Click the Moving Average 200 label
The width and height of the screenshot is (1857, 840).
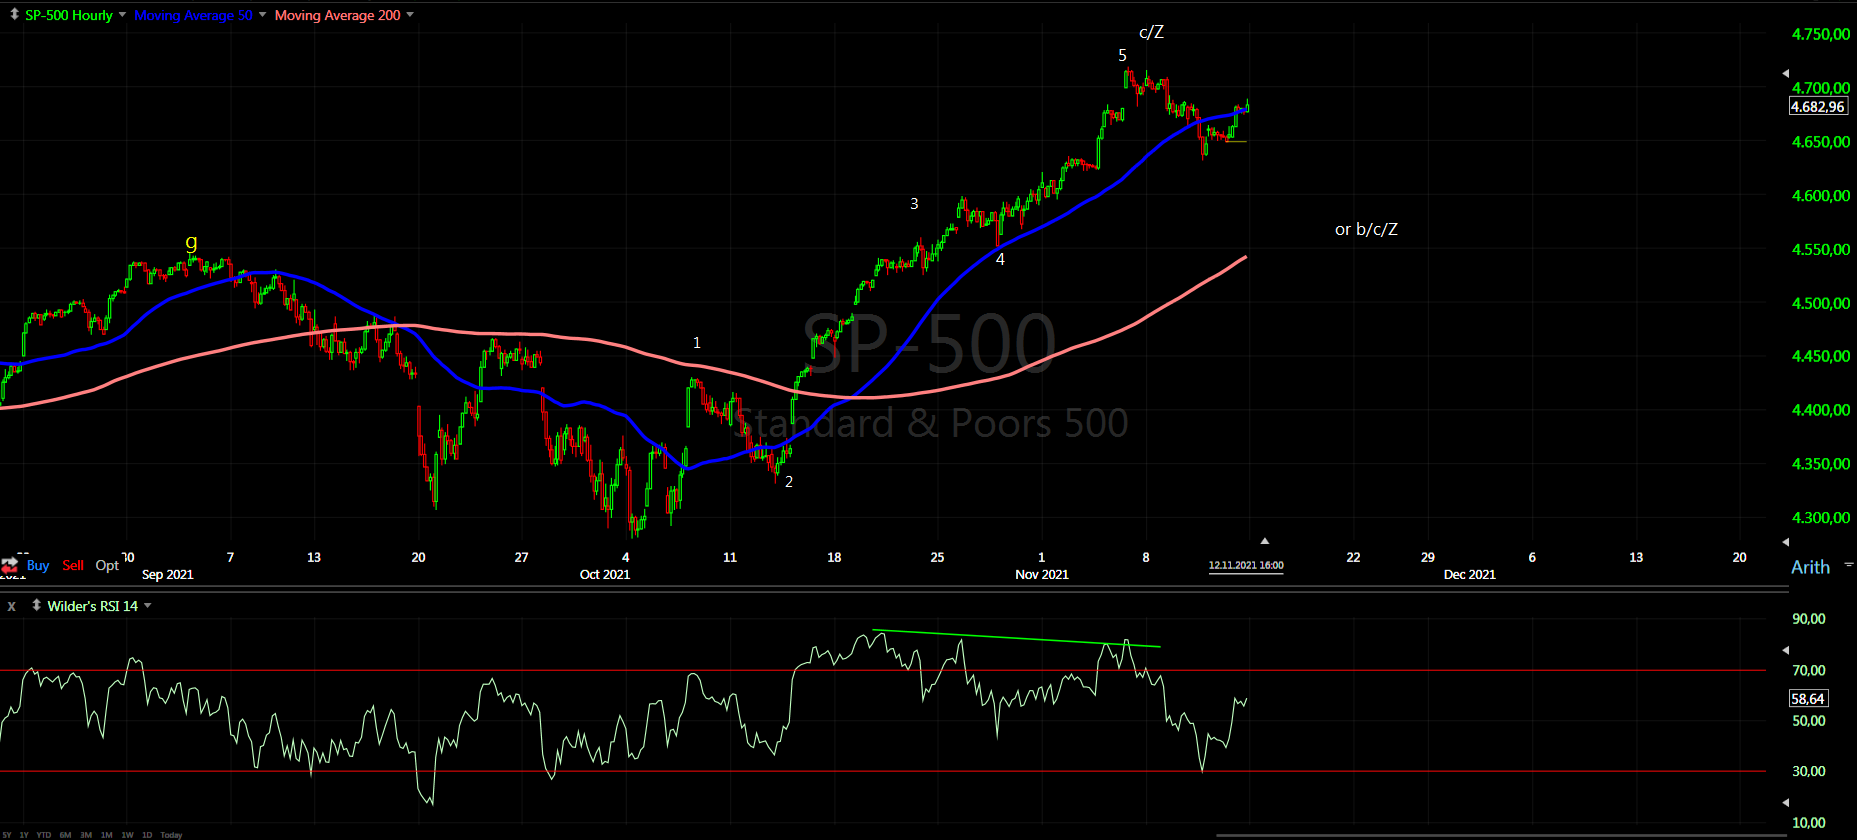pyautogui.click(x=337, y=15)
